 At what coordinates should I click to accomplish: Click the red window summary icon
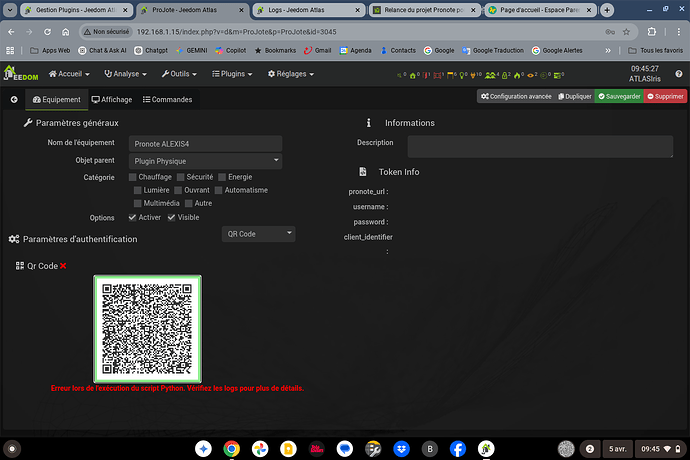pos(437,76)
